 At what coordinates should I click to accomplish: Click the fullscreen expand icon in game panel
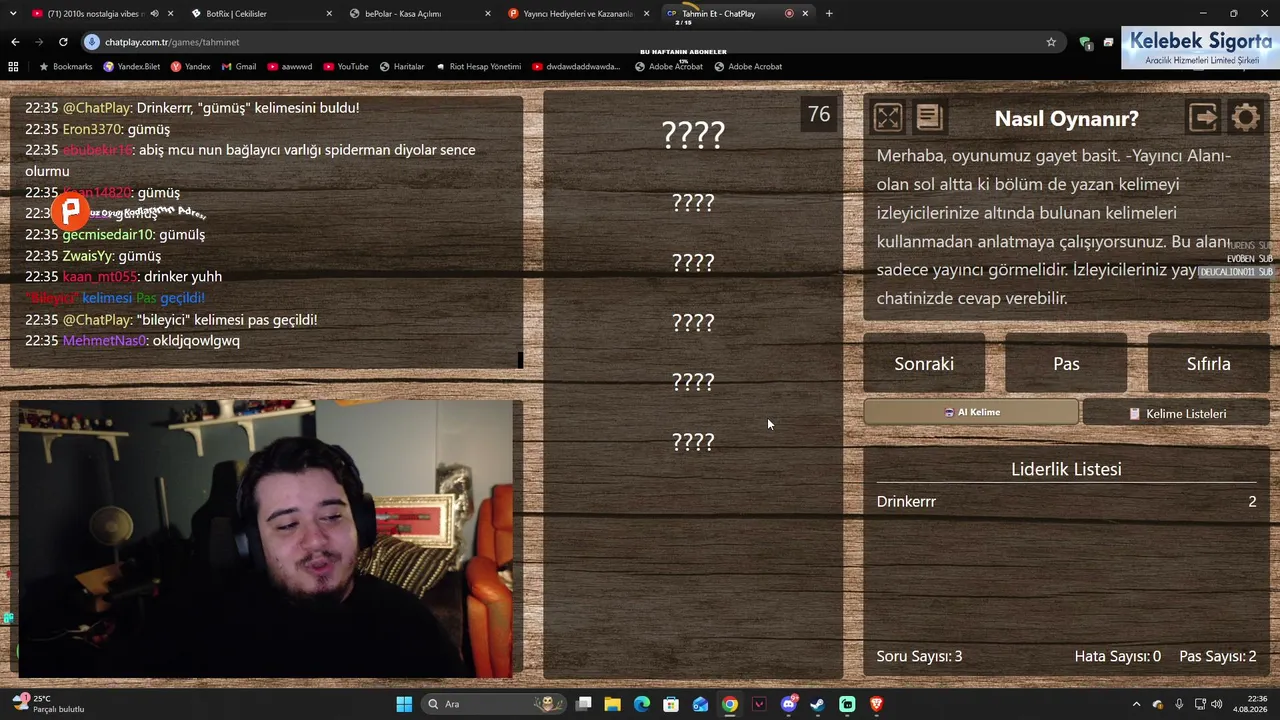887,118
